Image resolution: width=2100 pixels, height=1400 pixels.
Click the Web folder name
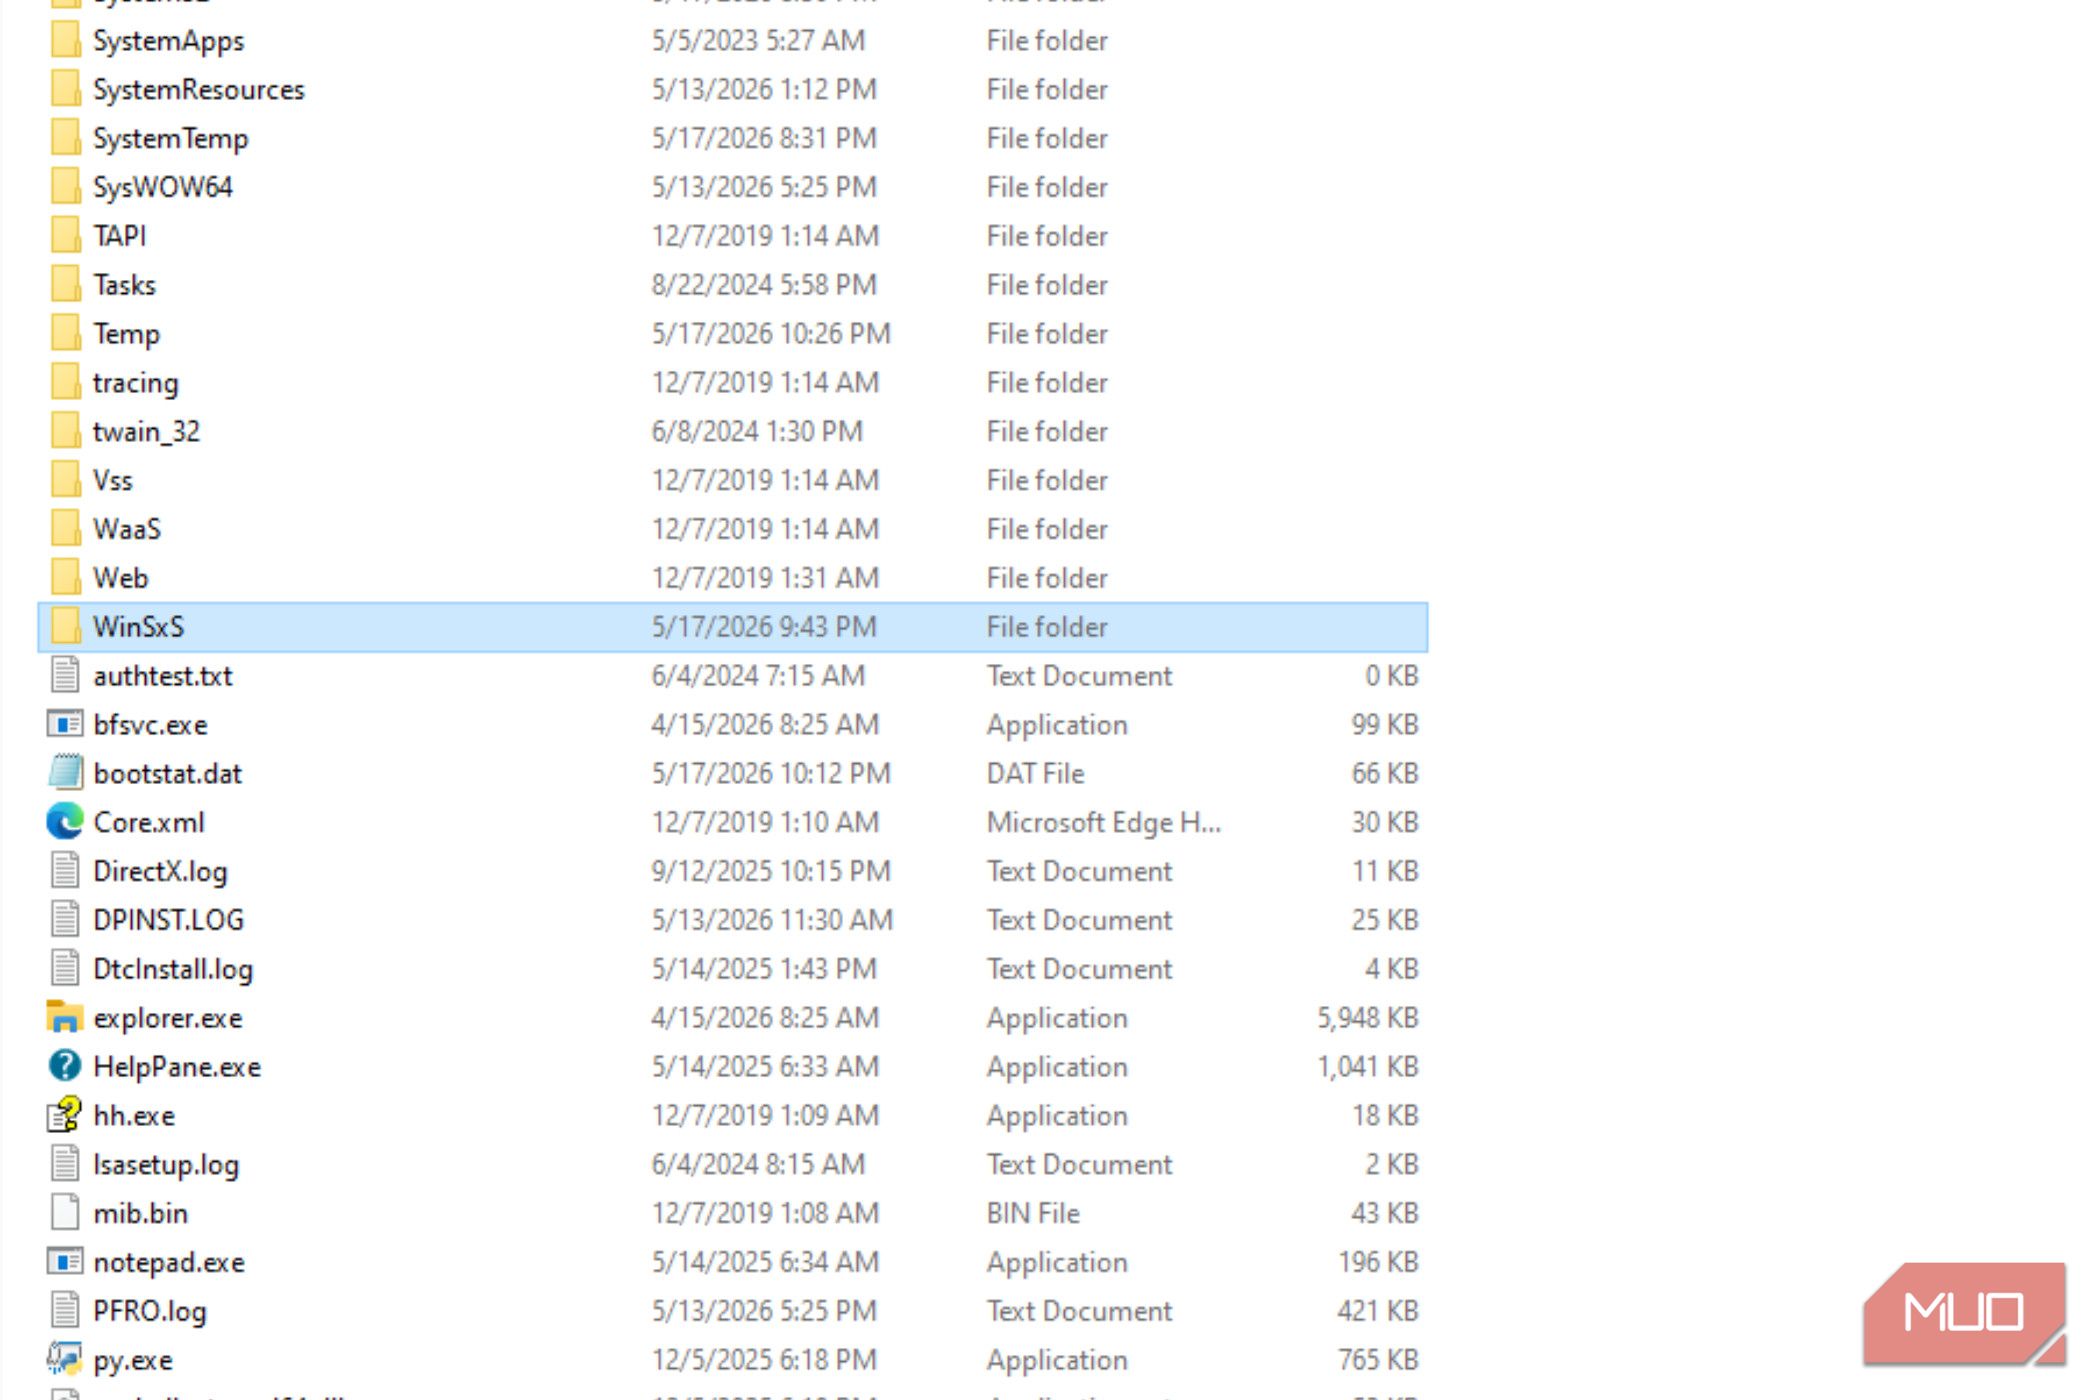121,578
